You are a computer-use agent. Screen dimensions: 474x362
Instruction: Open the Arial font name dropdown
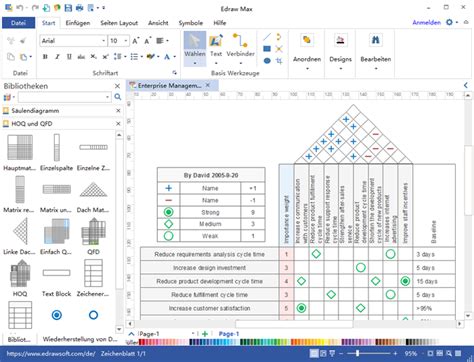tap(103, 41)
